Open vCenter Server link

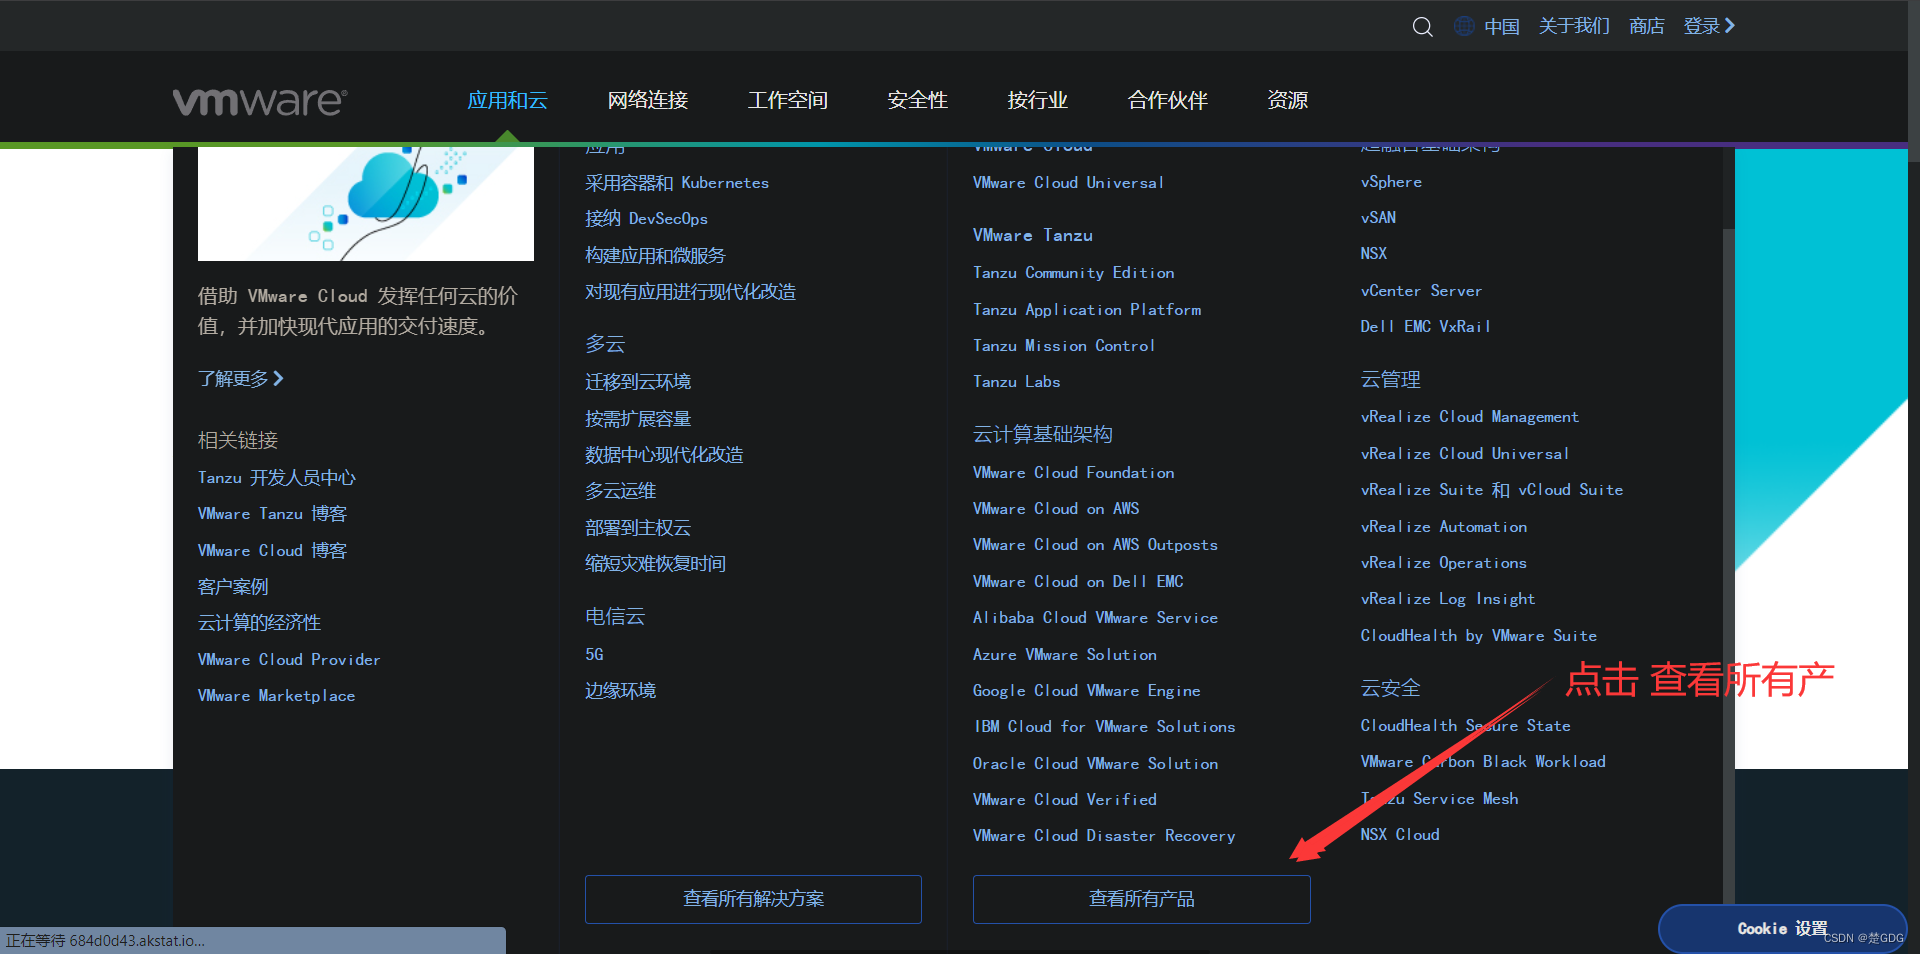(1421, 291)
